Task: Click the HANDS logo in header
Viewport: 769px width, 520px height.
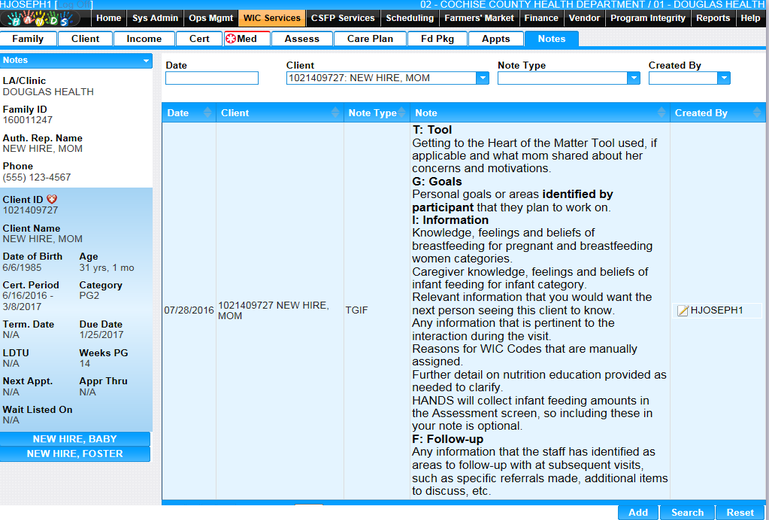Action: click(45, 19)
